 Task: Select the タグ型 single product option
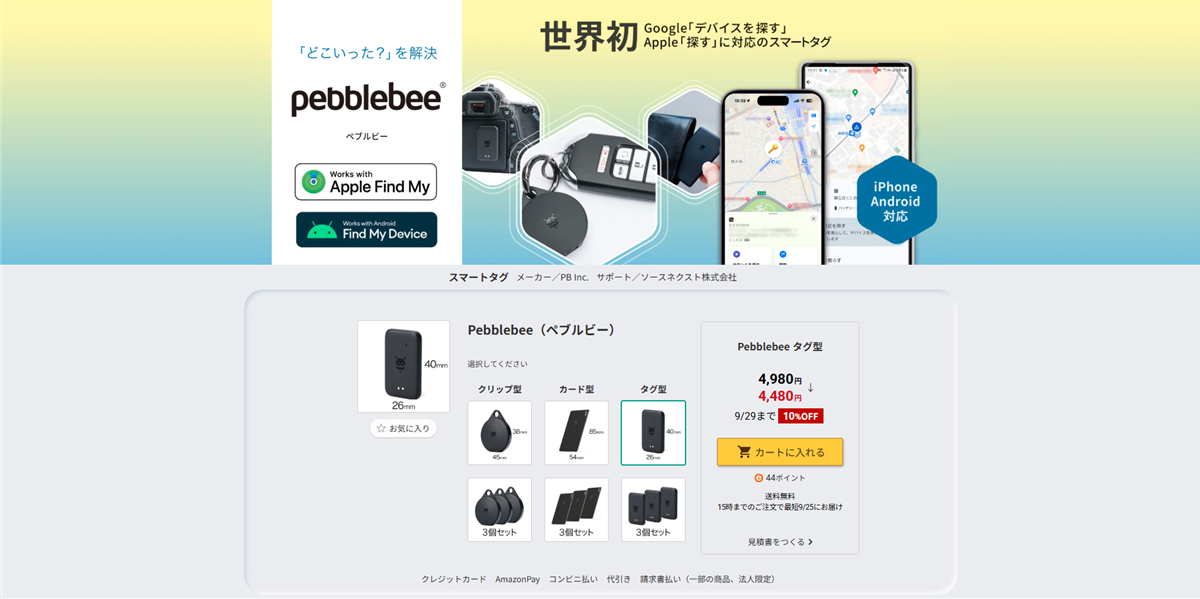(653, 433)
